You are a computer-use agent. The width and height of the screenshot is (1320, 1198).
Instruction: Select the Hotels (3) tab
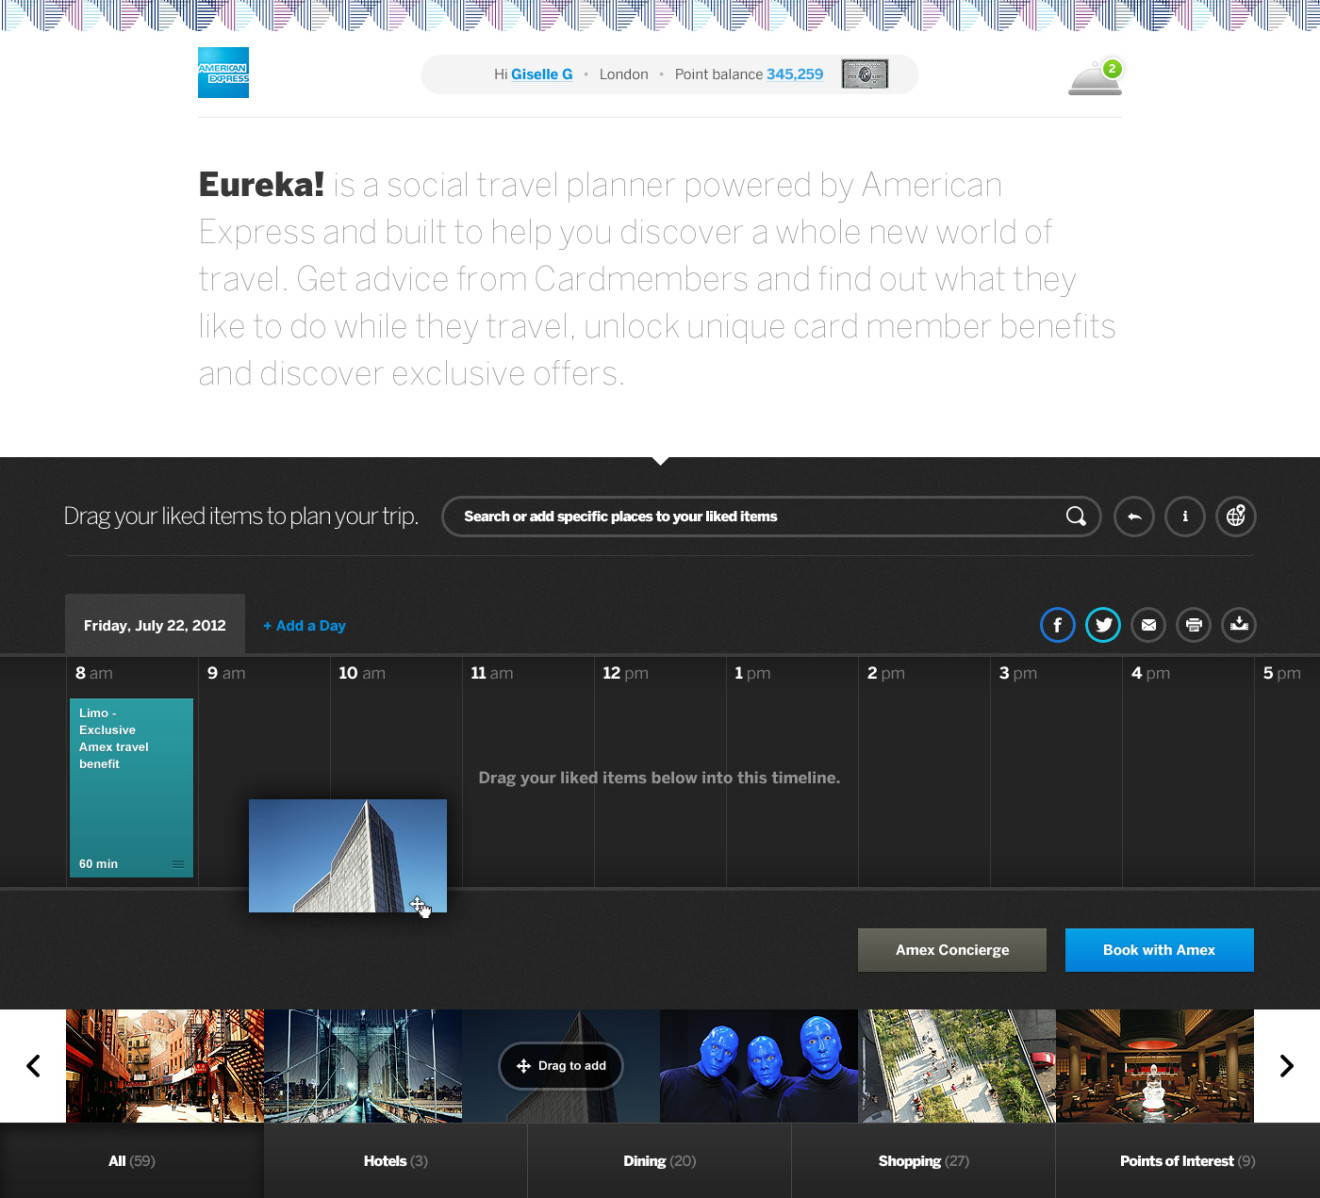click(396, 1161)
